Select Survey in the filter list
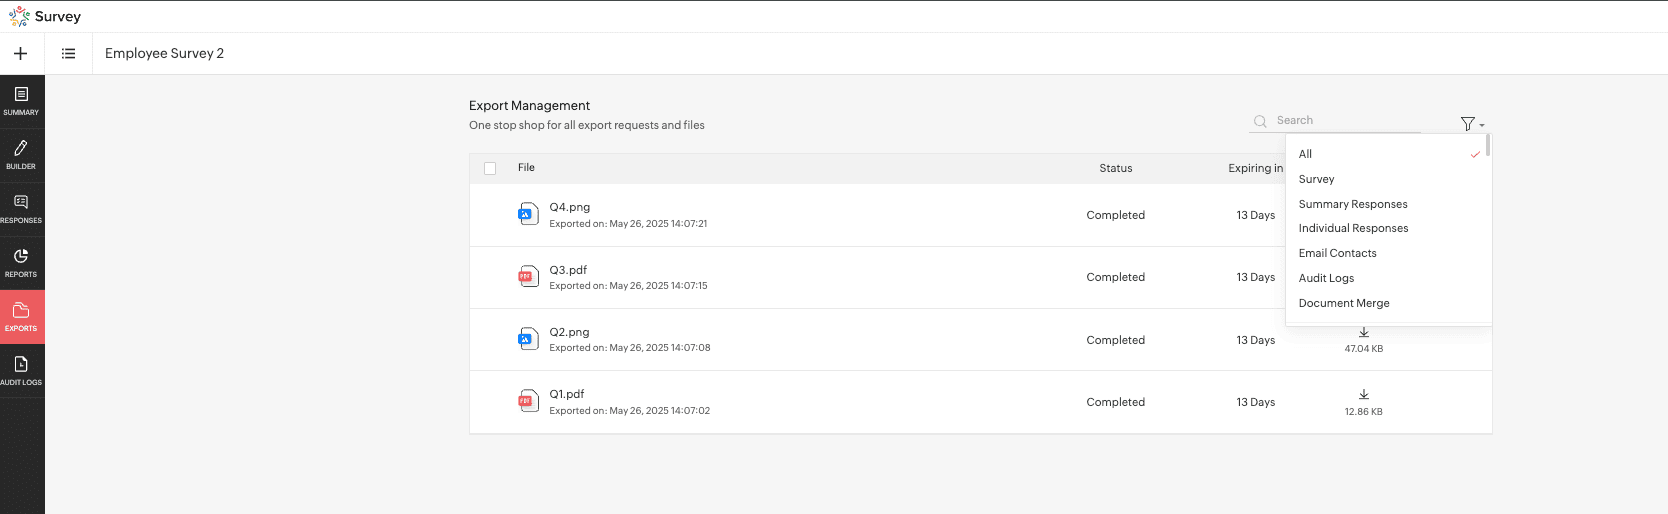This screenshot has width=1668, height=514. pyautogui.click(x=1316, y=179)
